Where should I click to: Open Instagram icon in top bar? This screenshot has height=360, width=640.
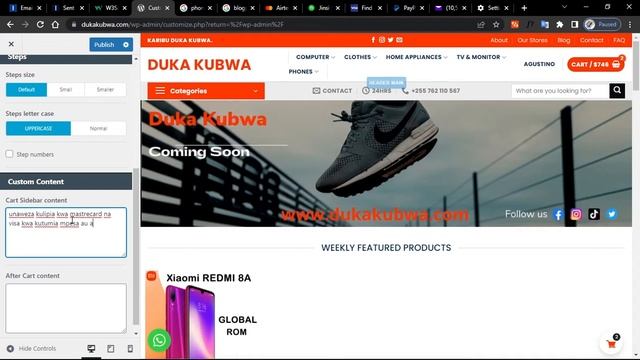382,40
